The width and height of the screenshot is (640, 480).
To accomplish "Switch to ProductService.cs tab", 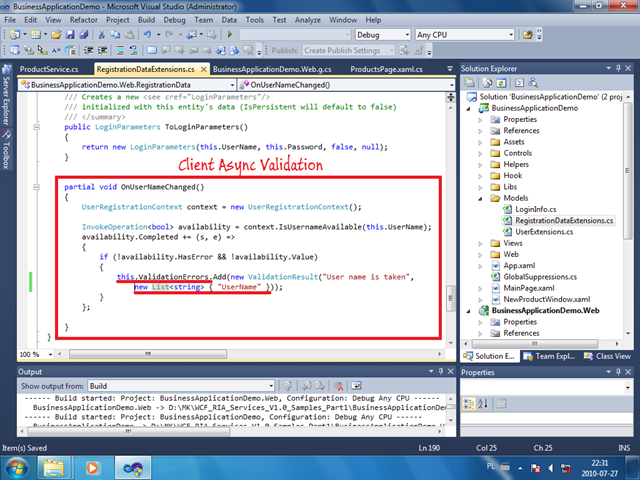I will point(49,69).
